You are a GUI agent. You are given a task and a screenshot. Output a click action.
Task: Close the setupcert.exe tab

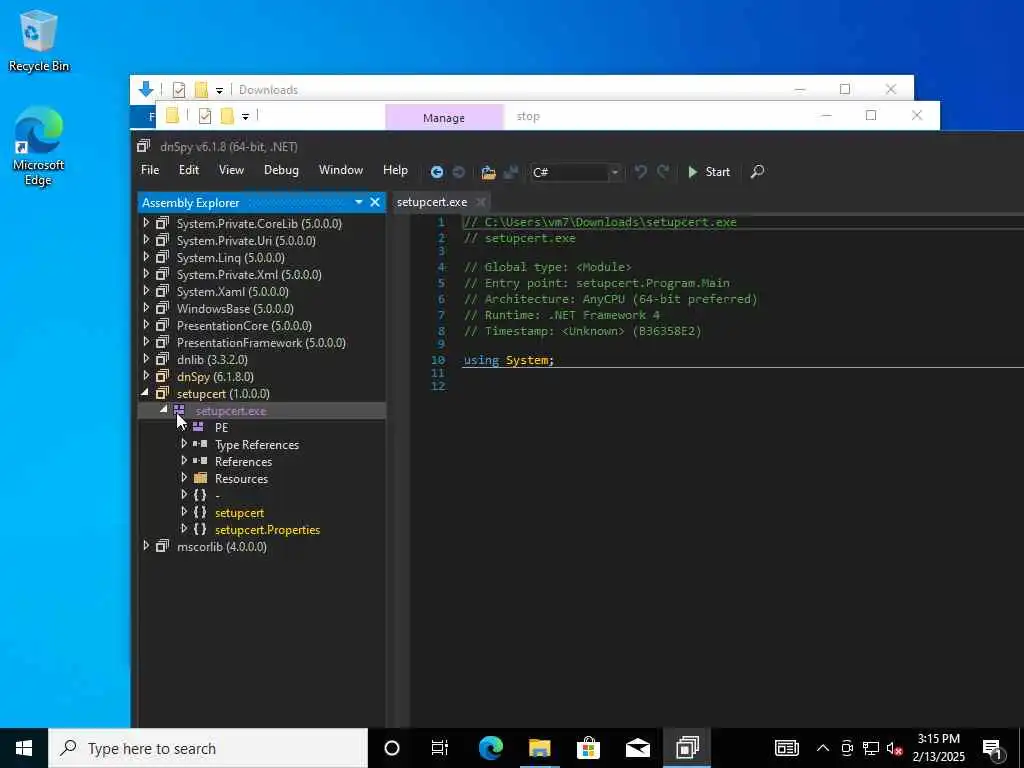[x=481, y=202]
